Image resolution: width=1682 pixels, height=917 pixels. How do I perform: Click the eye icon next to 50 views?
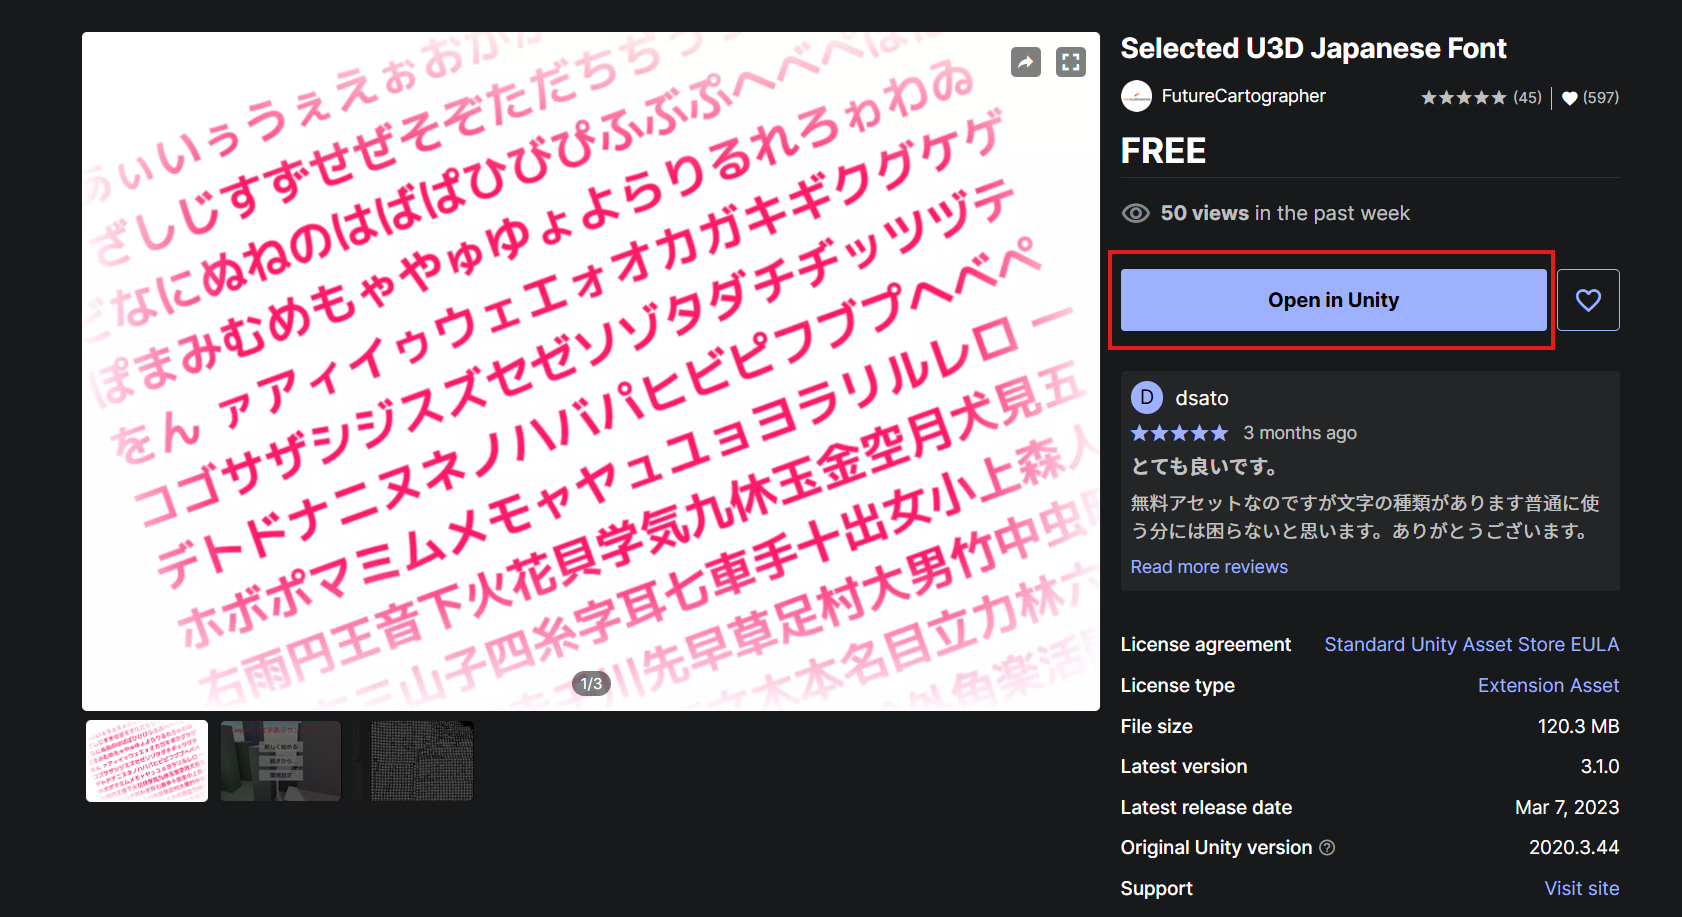pos(1136,213)
